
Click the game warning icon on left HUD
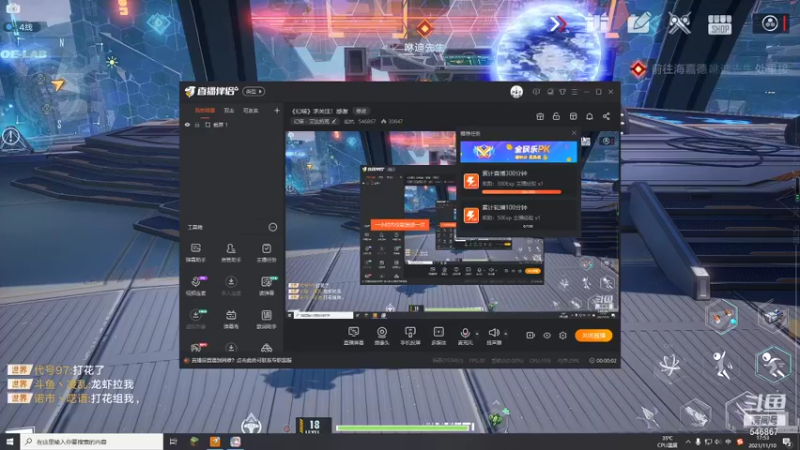pyautogui.click(x=11, y=137)
